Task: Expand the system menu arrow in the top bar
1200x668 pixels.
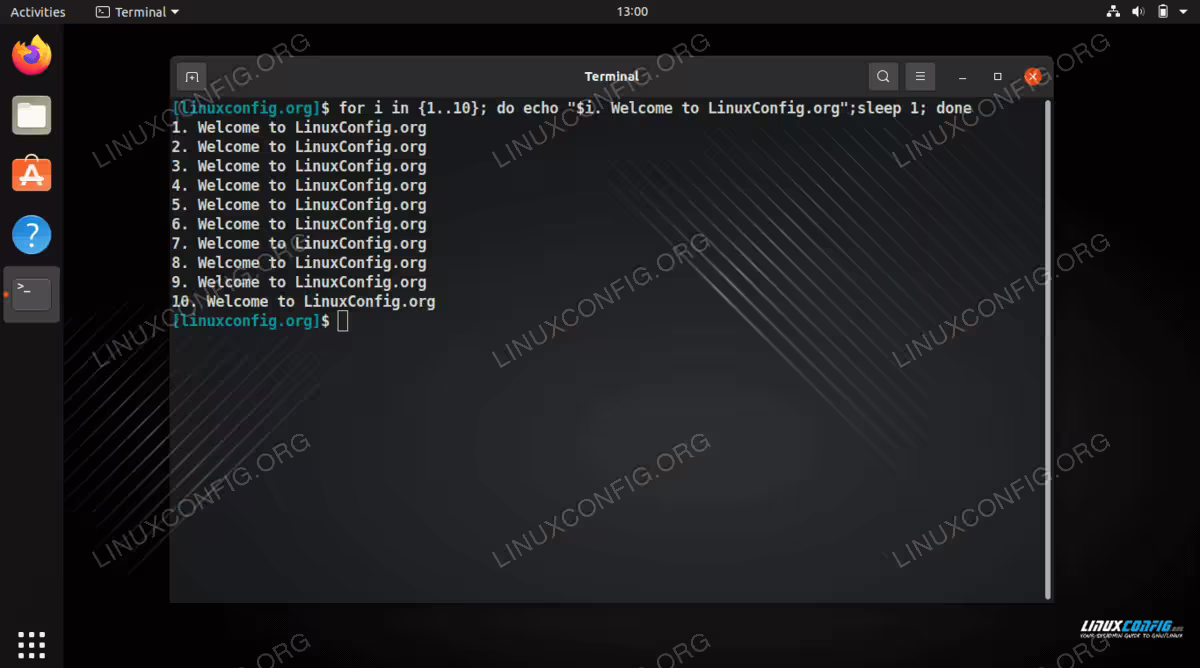Action: [1185, 12]
